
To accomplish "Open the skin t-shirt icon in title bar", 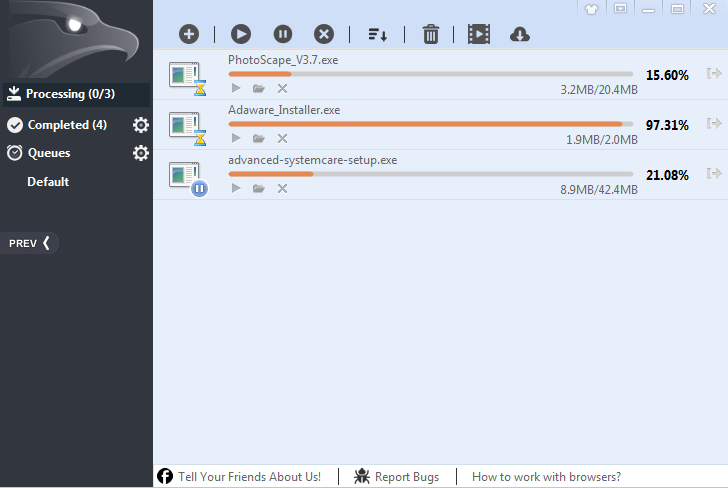I will tap(592, 9).
